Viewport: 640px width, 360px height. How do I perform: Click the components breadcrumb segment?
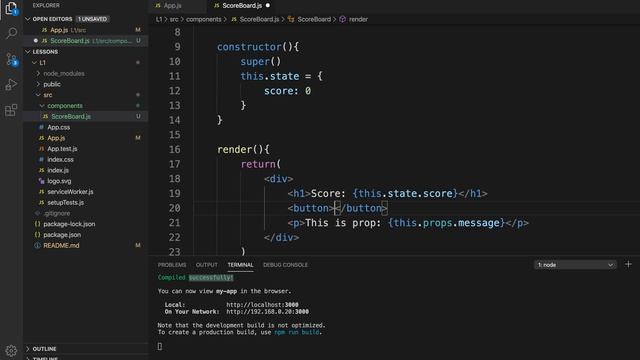[x=203, y=19]
